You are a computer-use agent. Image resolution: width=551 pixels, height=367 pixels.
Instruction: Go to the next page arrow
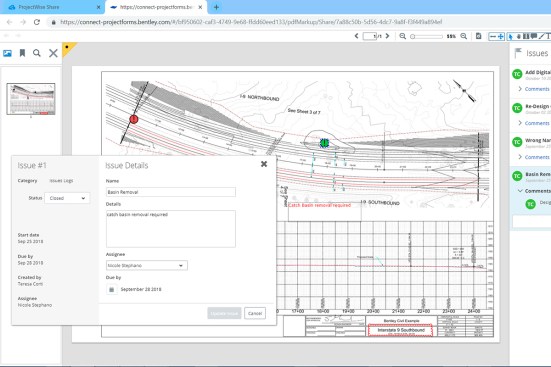pos(387,36)
